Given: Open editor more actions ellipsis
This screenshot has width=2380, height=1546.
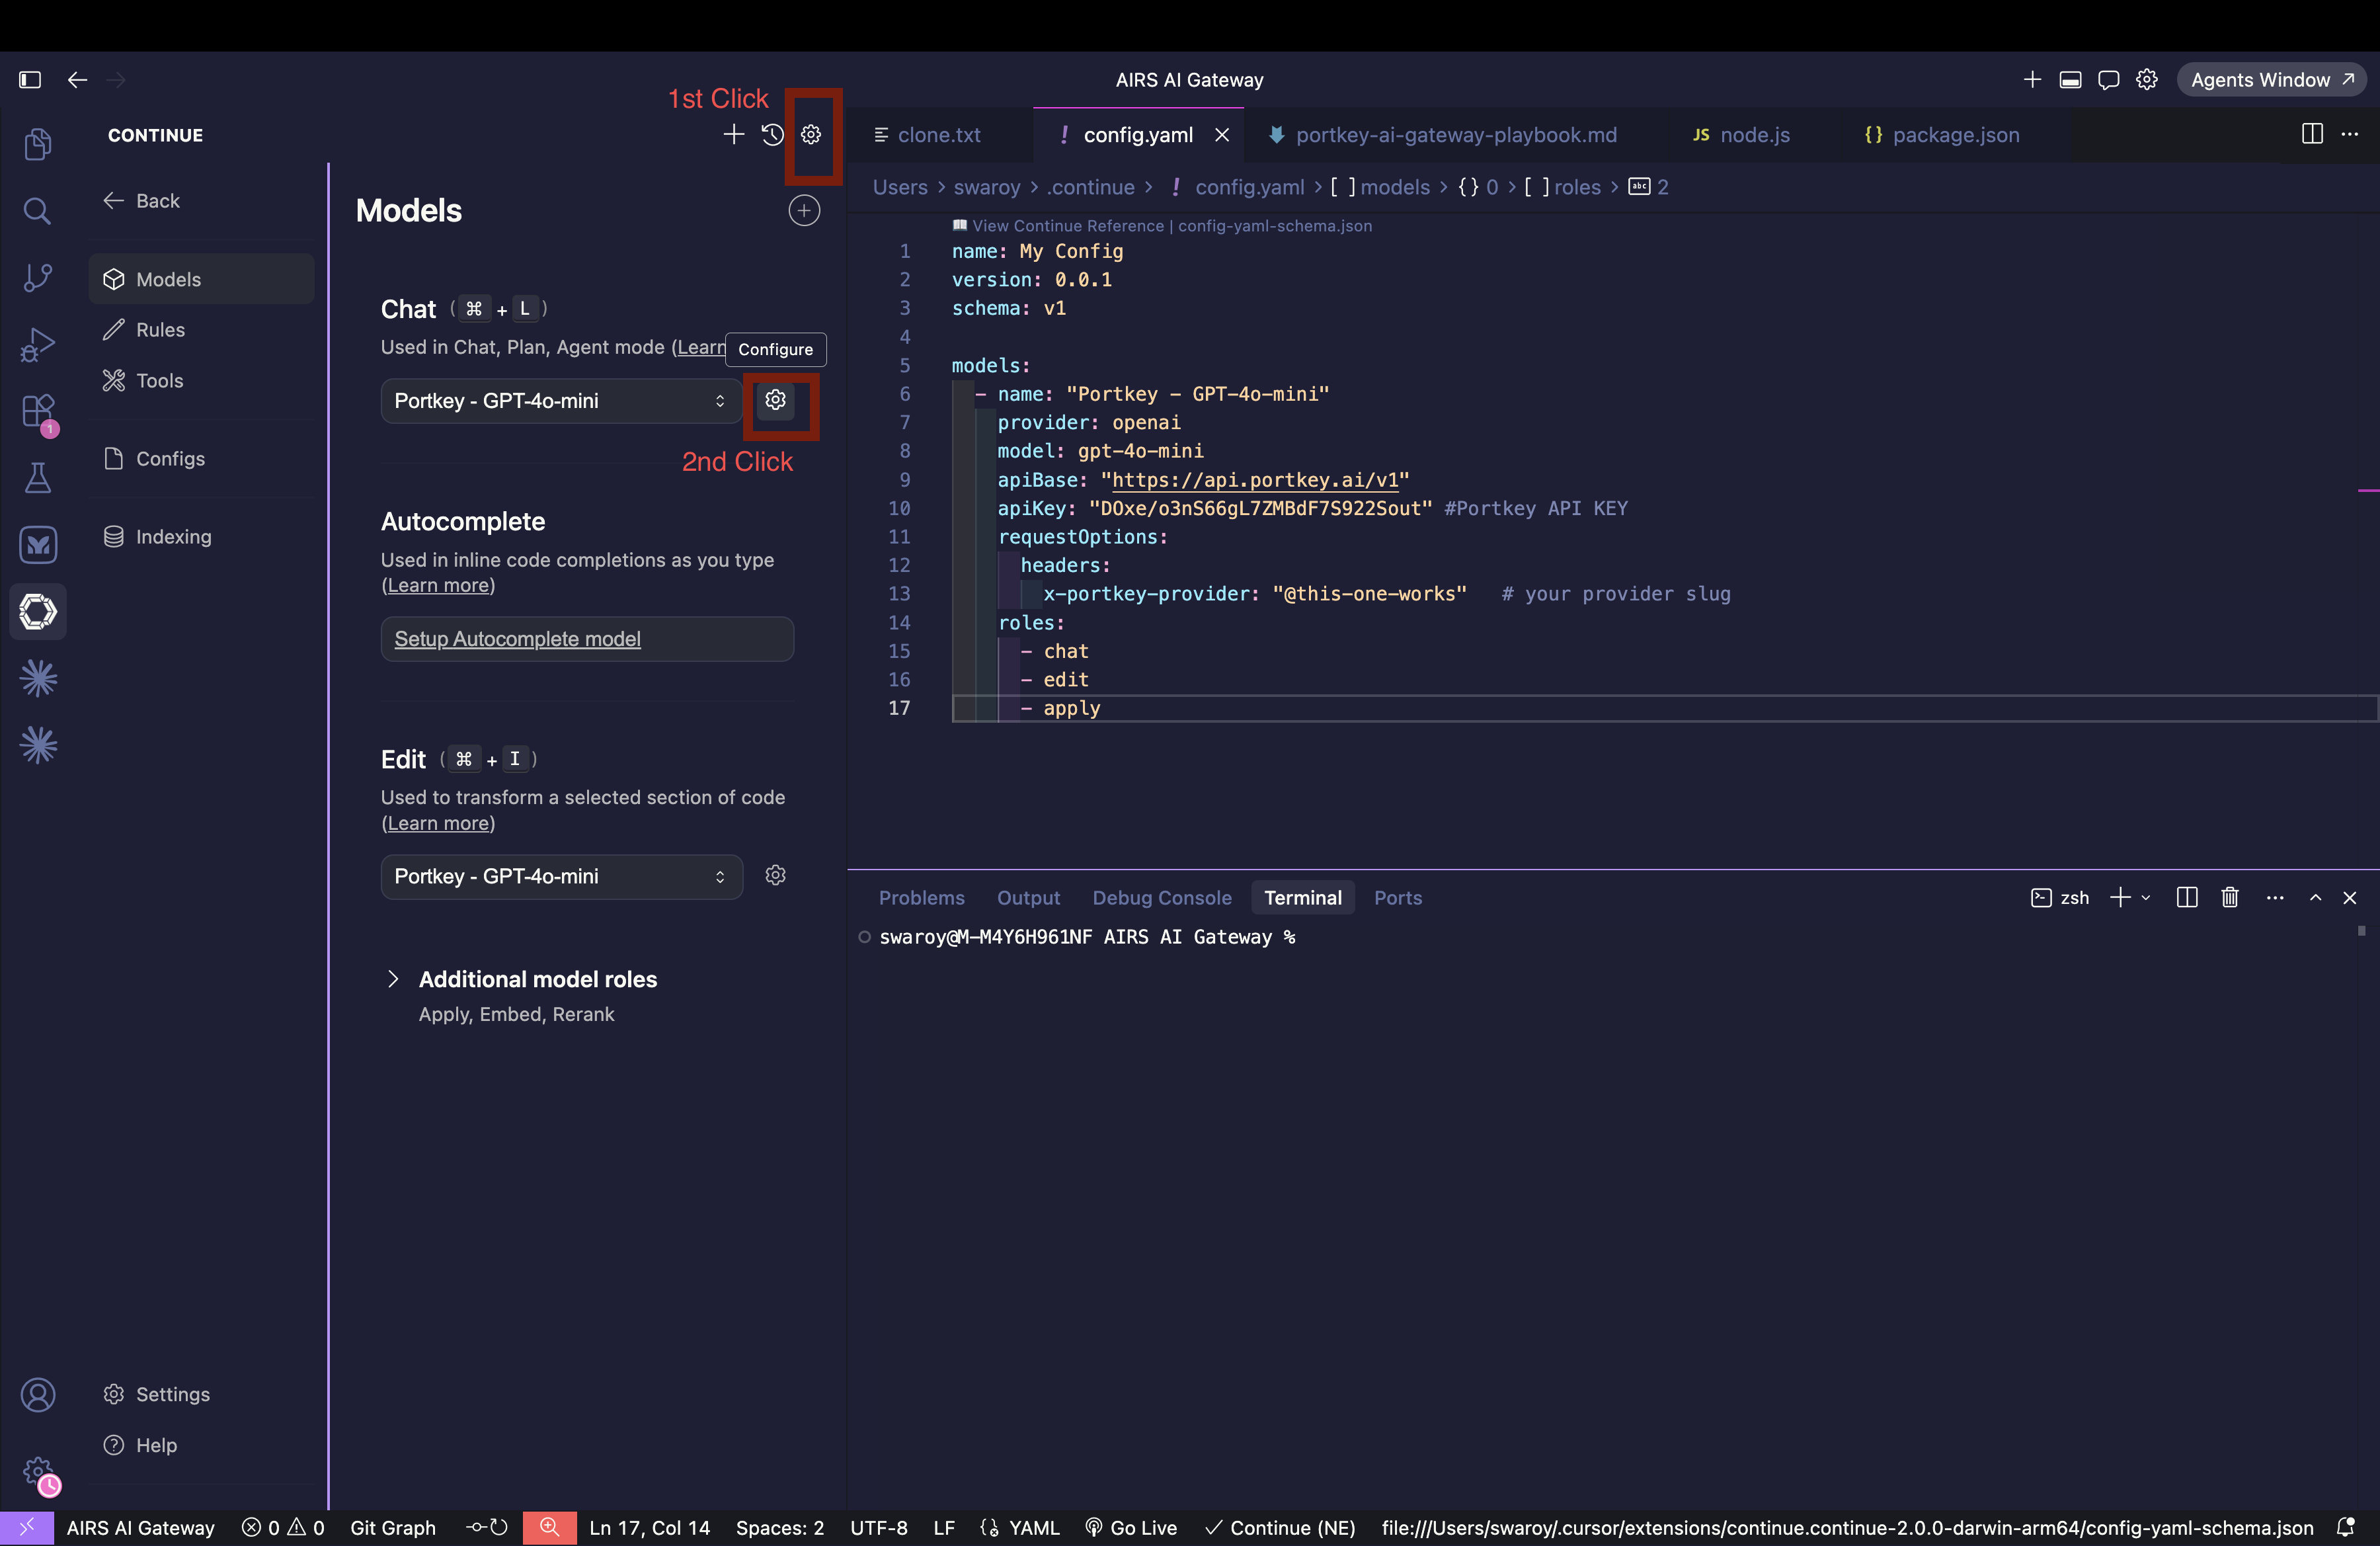Looking at the screenshot, I should [2350, 134].
